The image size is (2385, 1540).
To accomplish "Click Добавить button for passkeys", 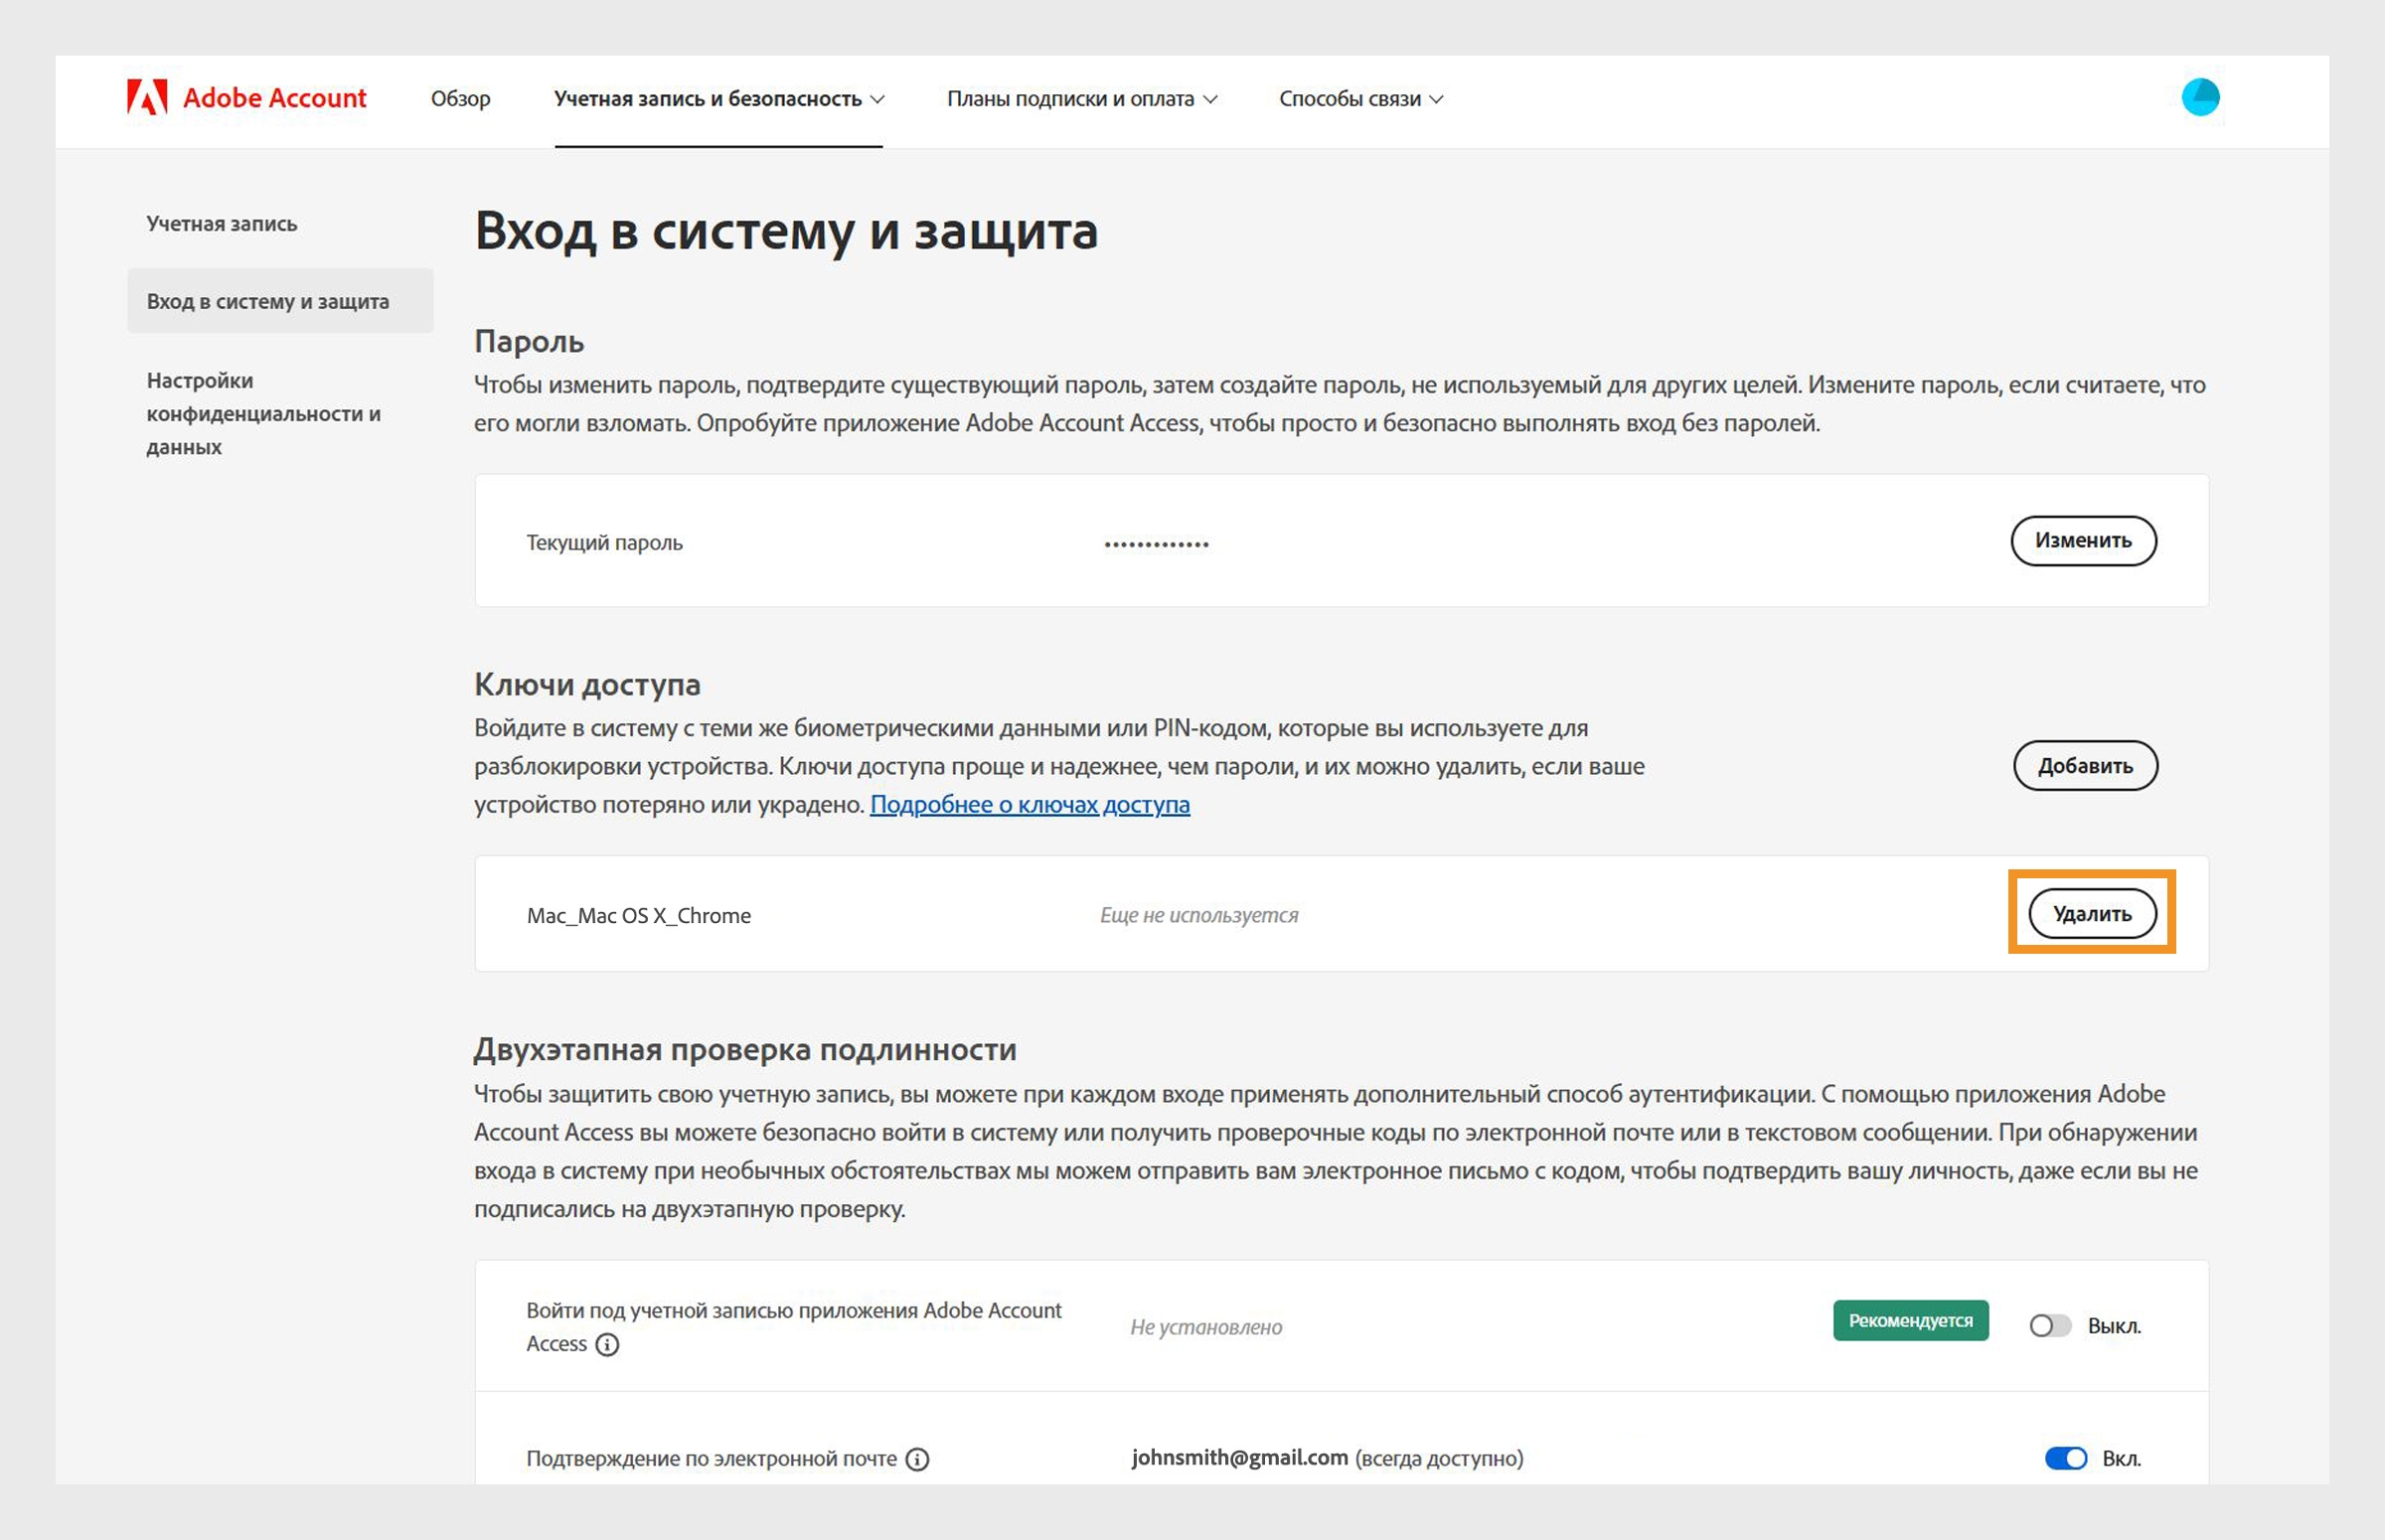I will pyautogui.click(x=2085, y=766).
